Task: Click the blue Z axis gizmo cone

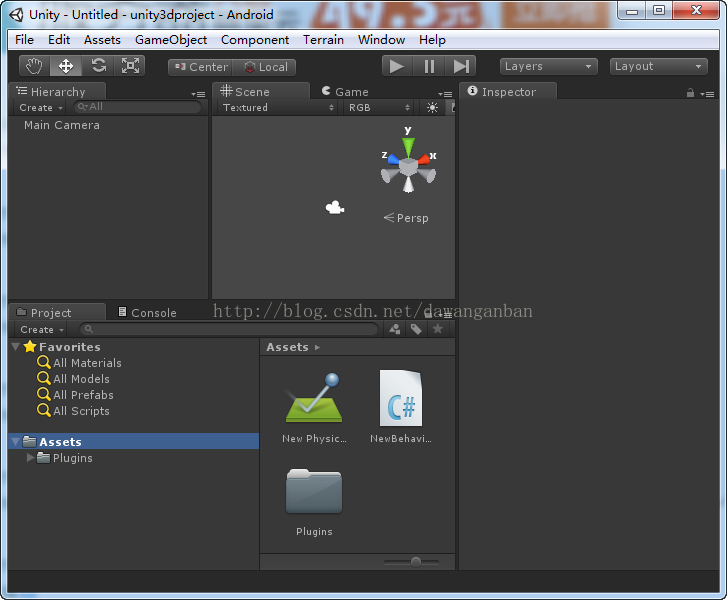Action: 393,160
